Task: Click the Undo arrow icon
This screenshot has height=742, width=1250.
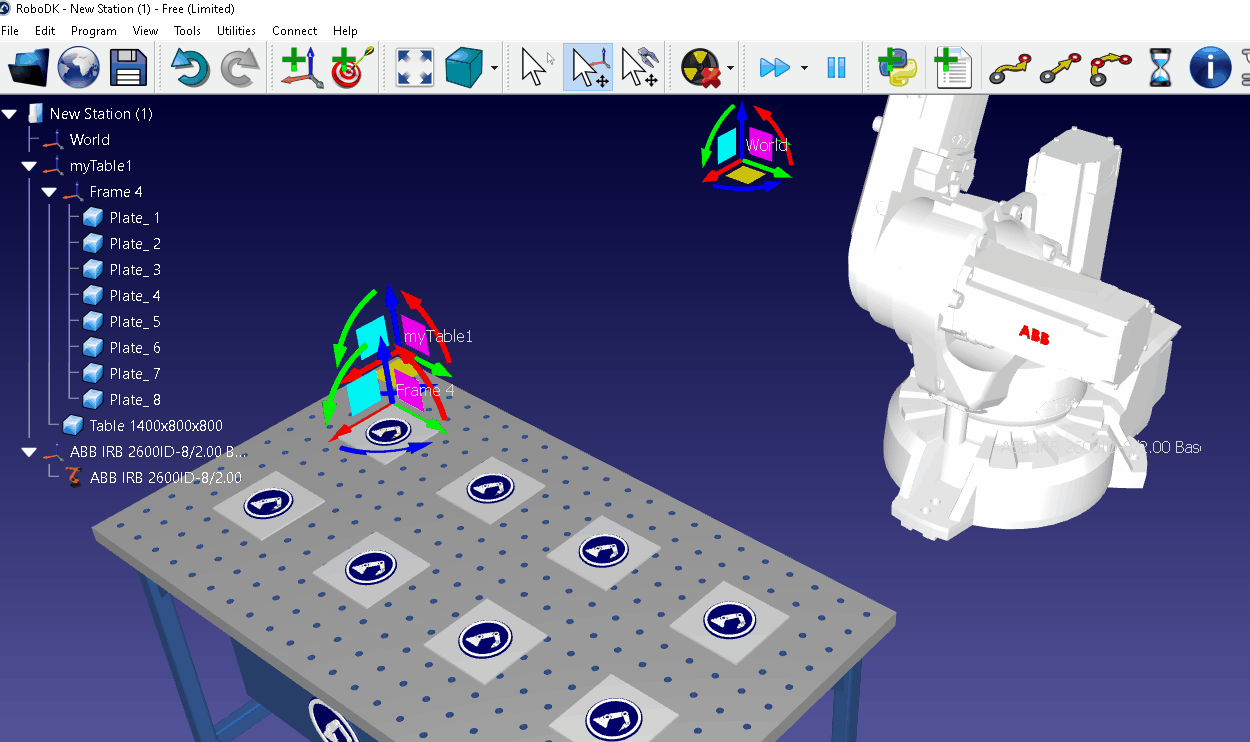Action: coord(190,68)
